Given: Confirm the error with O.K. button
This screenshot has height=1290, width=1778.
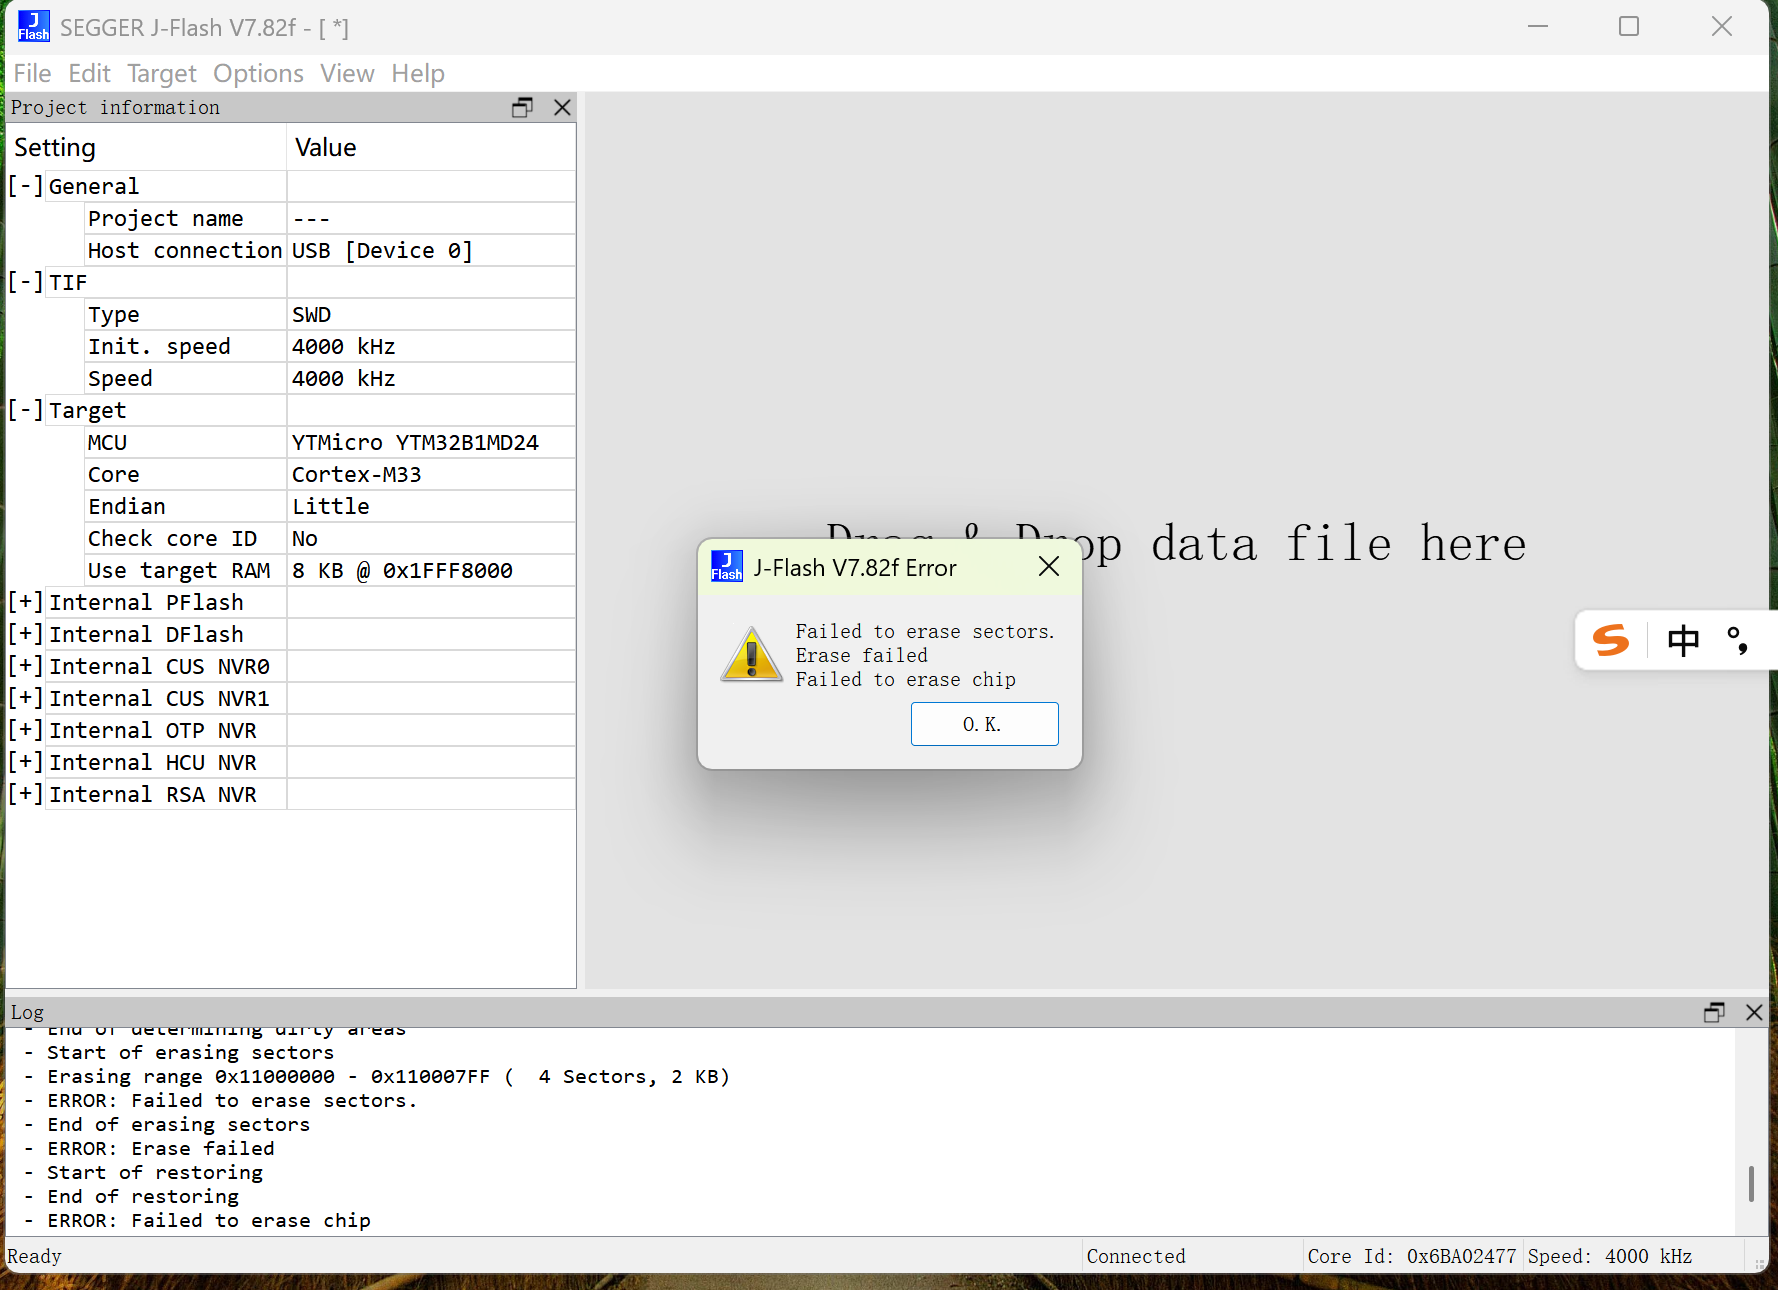Looking at the screenshot, I should click(984, 724).
